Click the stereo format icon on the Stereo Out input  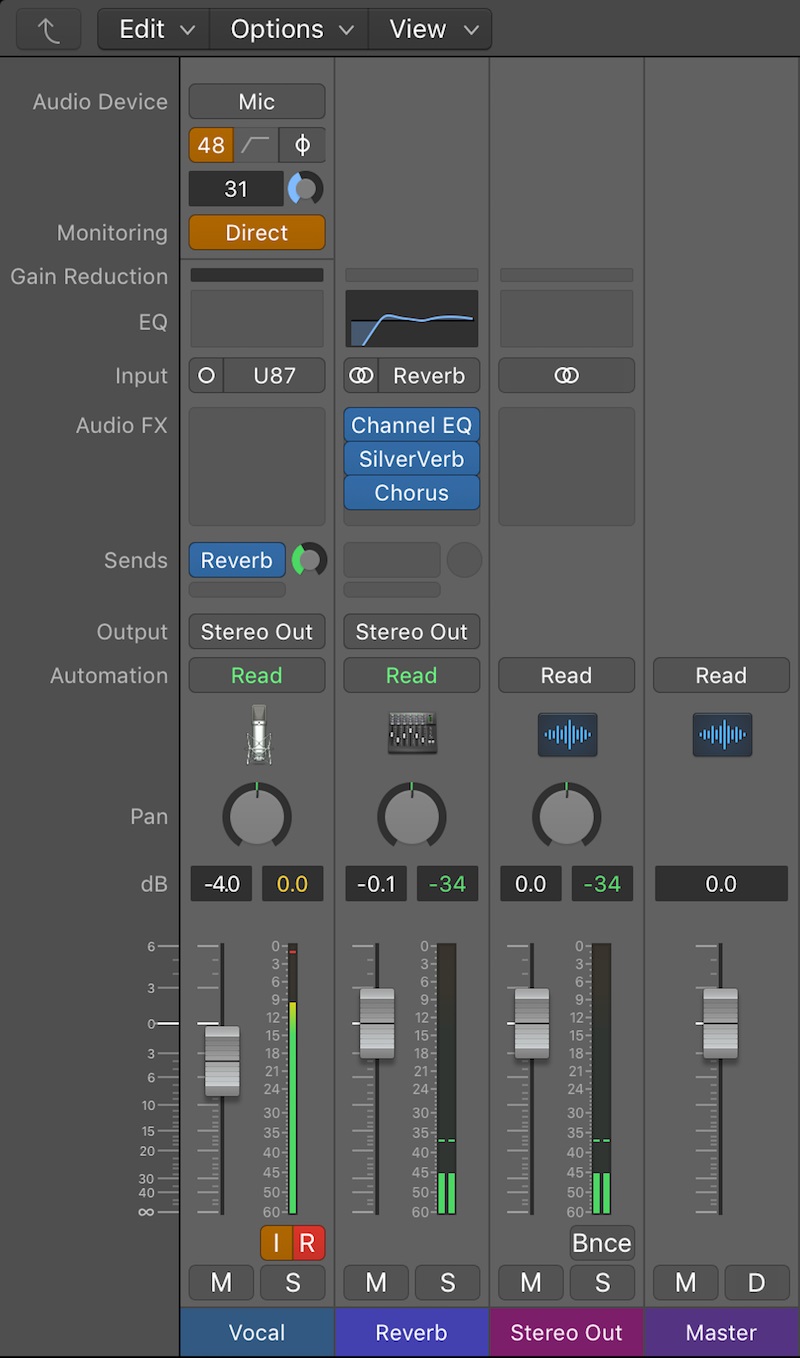[567, 376]
